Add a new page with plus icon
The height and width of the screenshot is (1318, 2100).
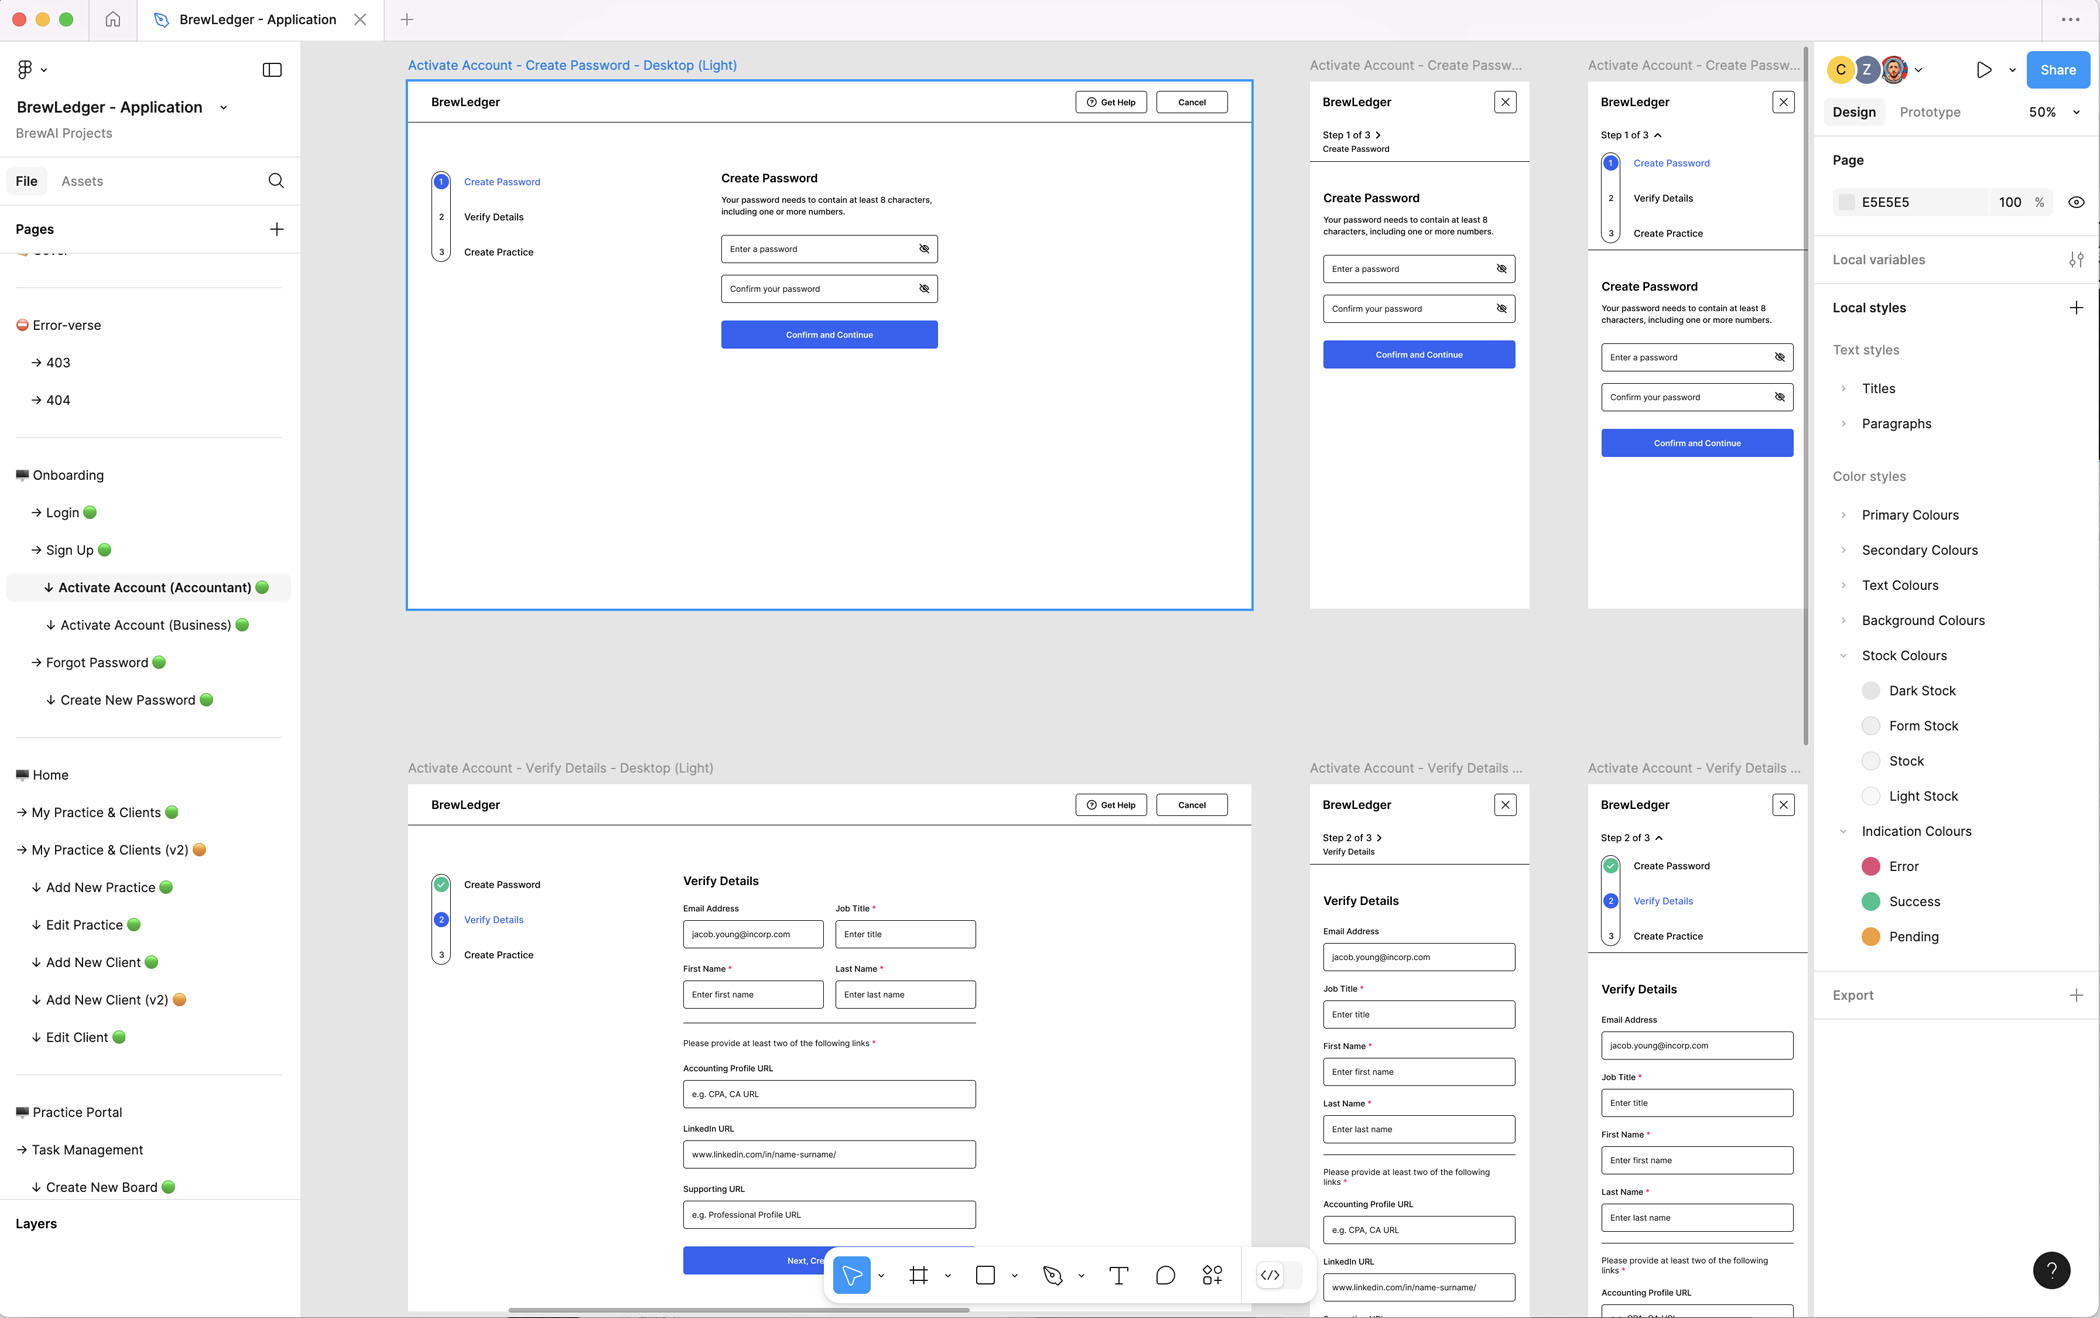[277, 229]
